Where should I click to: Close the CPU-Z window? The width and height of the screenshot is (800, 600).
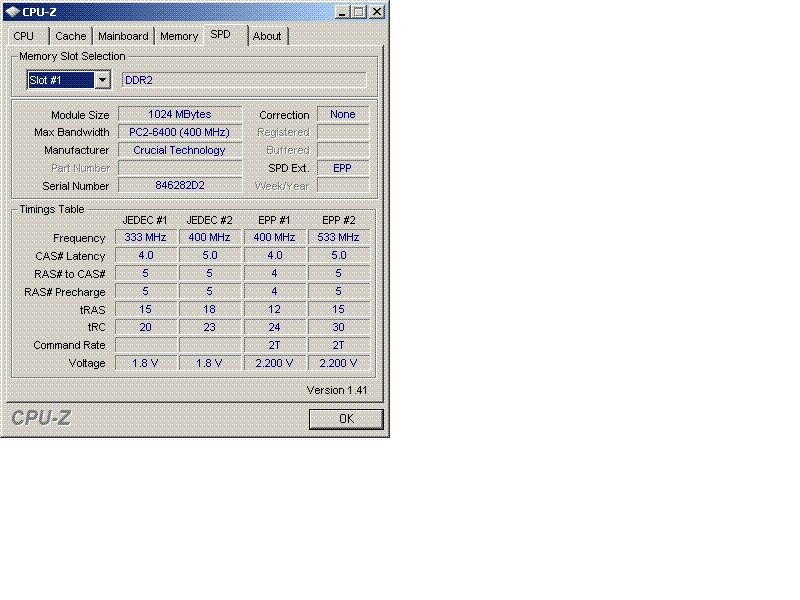click(377, 12)
